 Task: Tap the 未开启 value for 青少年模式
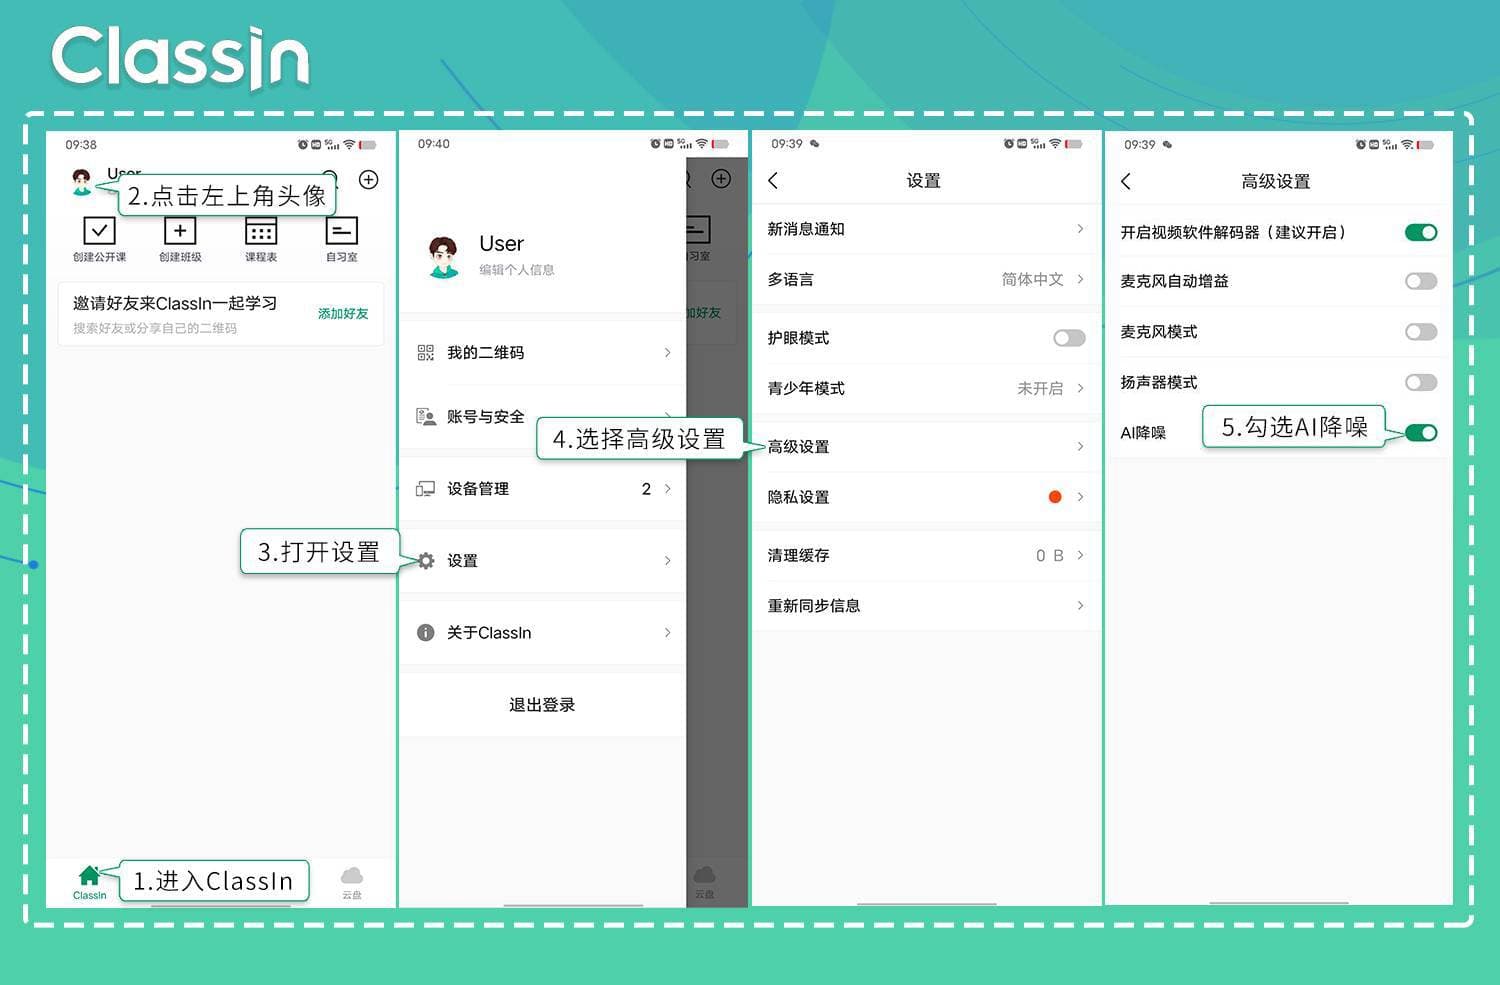[1040, 388]
